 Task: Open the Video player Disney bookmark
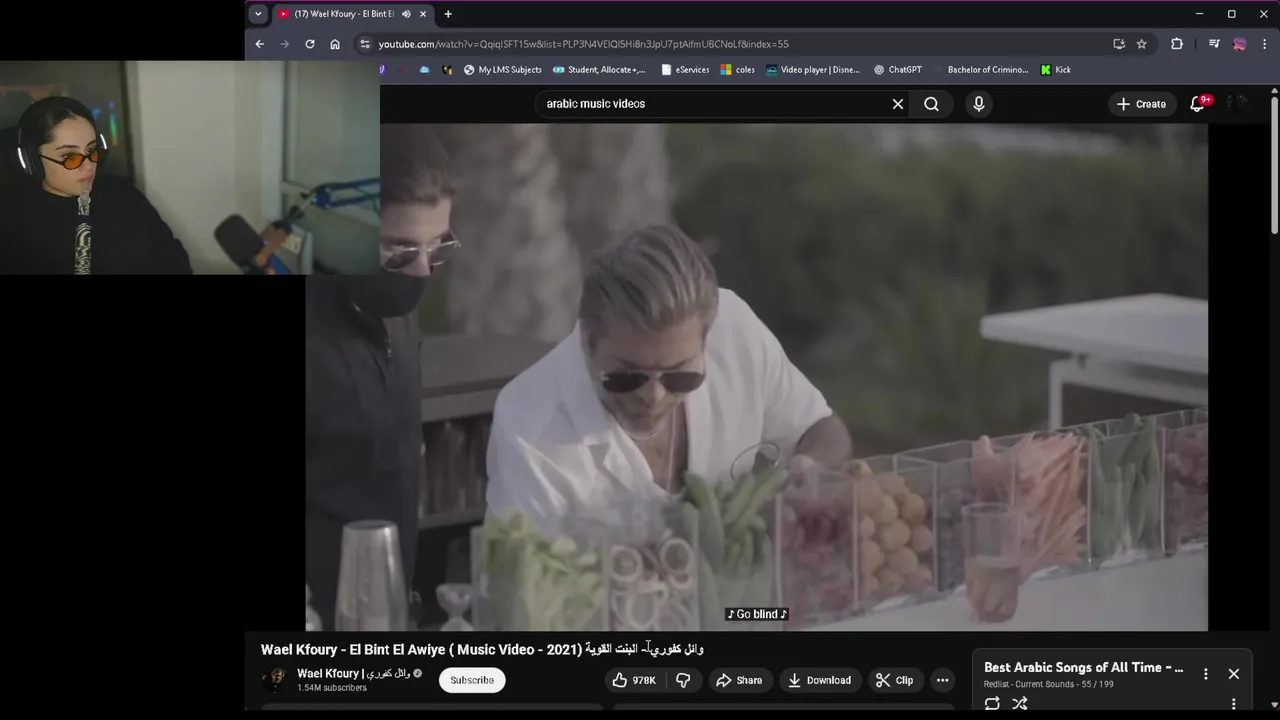pyautogui.click(x=813, y=70)
